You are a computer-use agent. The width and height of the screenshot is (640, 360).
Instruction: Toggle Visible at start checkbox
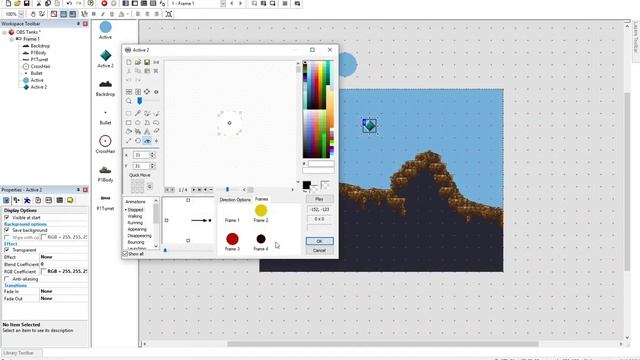click(x=7, y=218)
